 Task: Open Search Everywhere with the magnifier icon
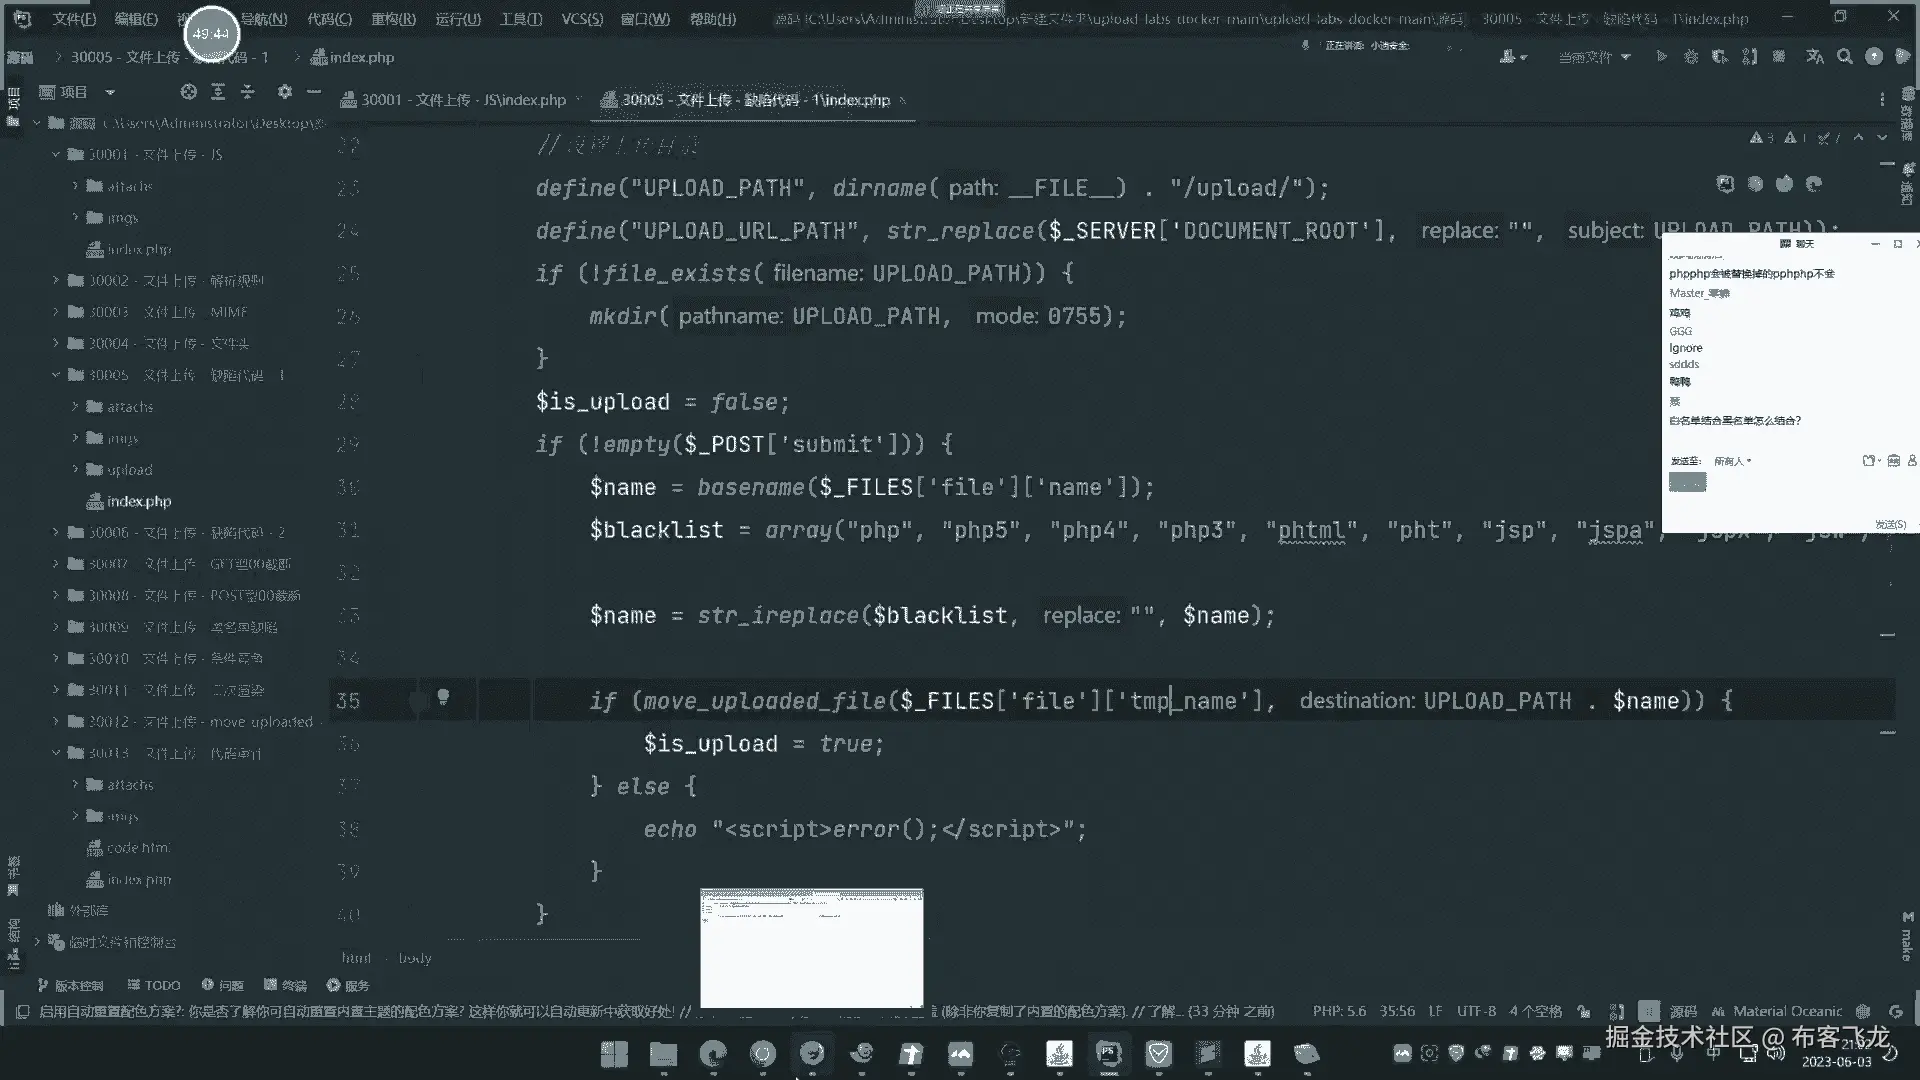click(x=1845, y=57)
